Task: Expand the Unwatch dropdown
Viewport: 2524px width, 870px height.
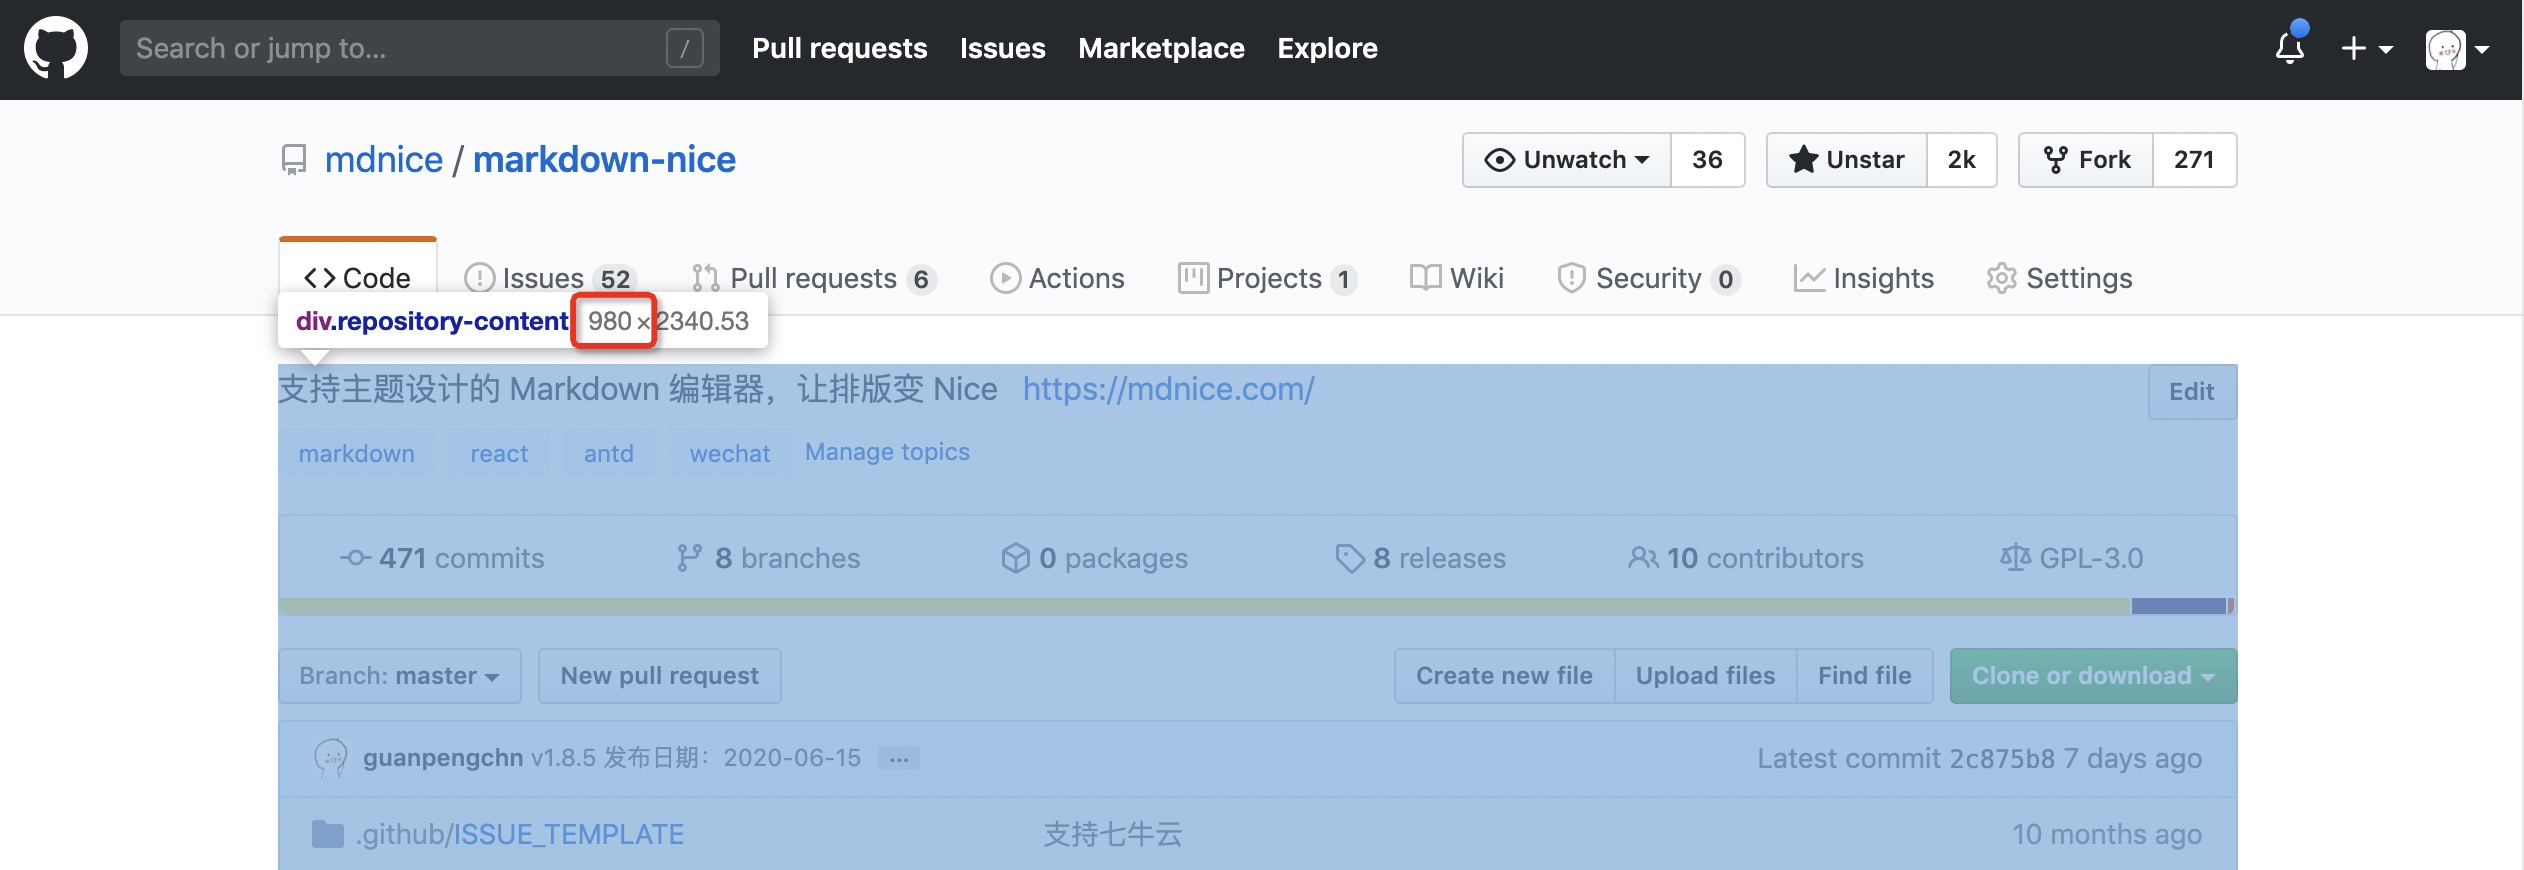Action: point(1567,160)
